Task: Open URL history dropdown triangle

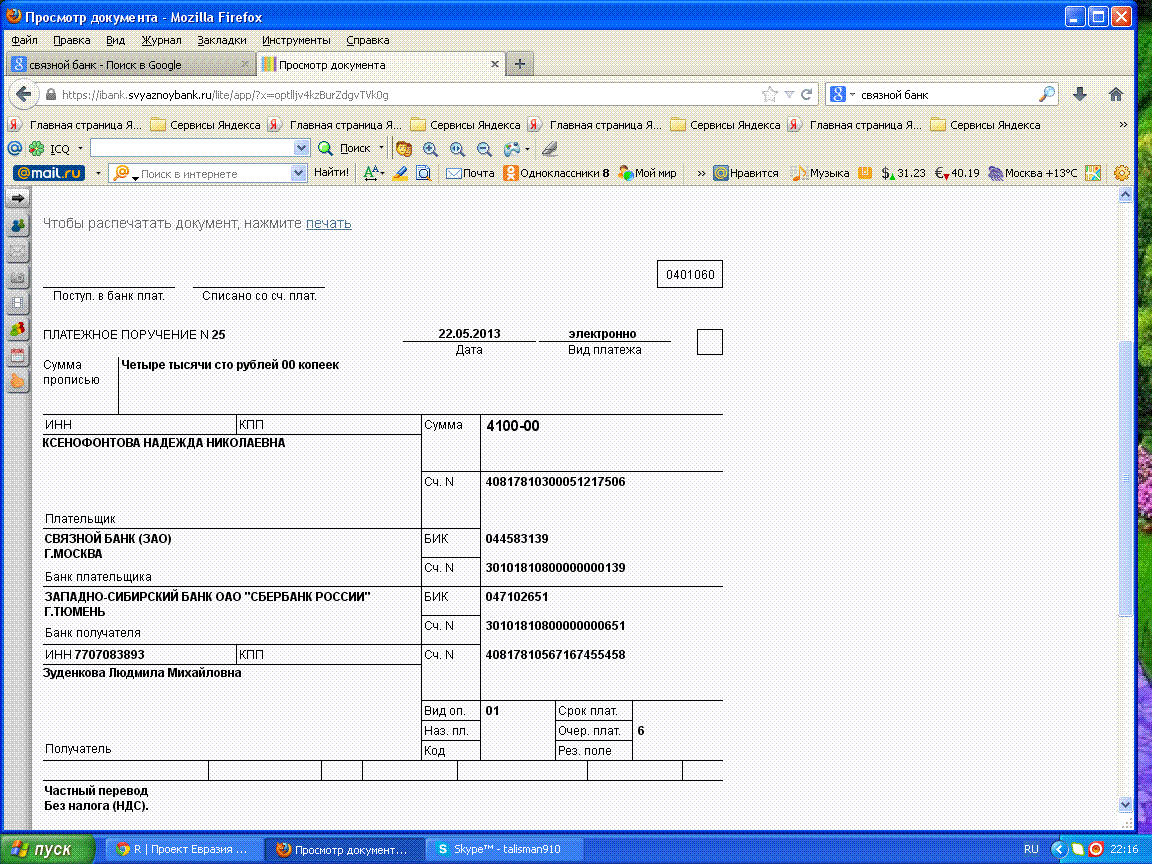Action: tap(789, 94)
